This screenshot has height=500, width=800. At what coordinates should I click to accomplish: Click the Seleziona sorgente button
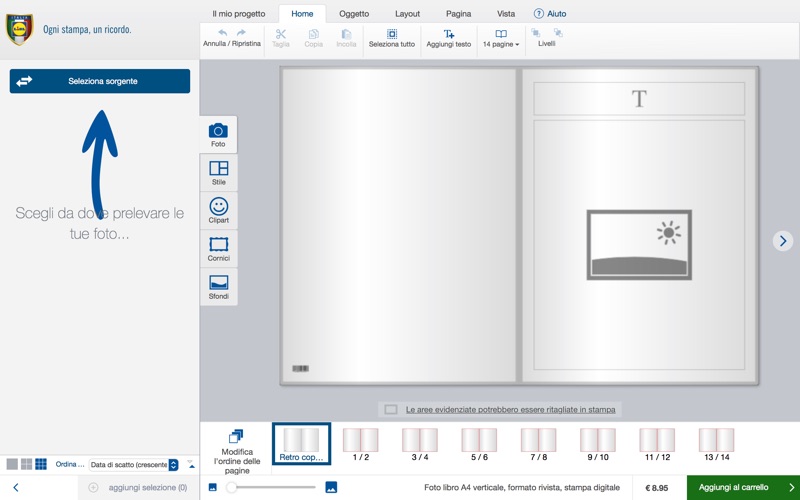[x=100, y=81]
